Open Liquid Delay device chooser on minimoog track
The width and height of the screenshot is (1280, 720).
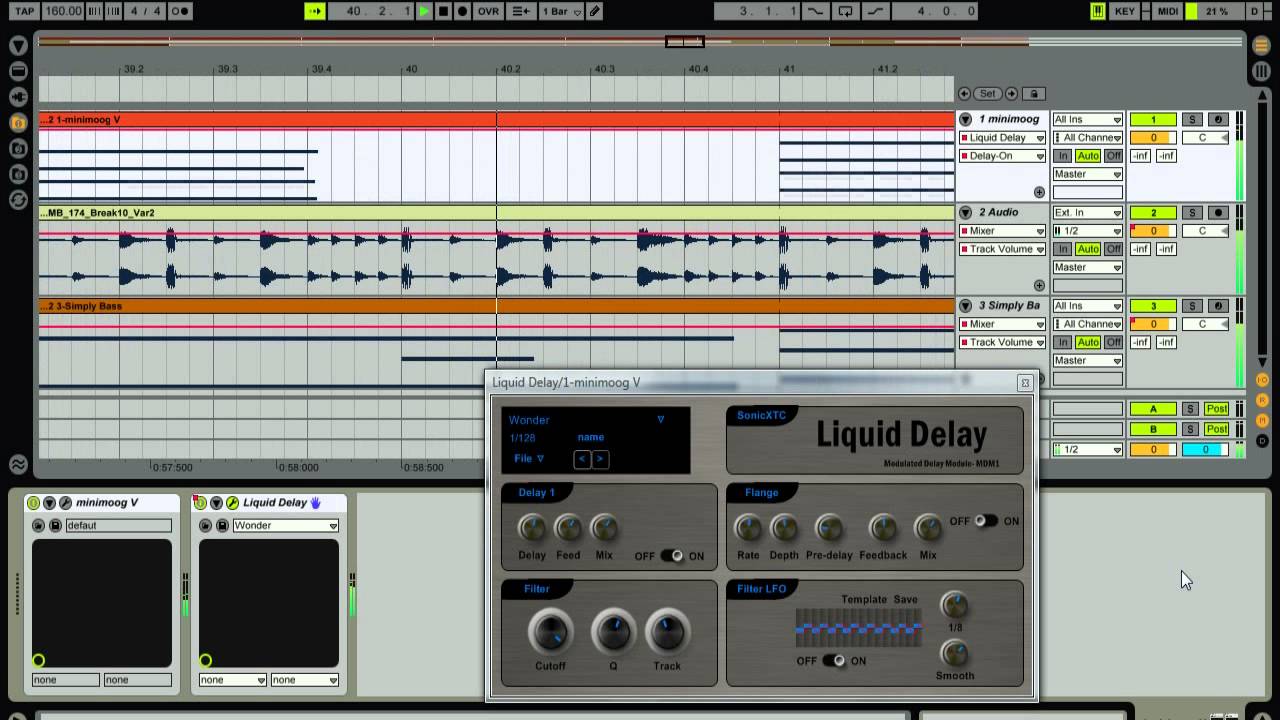1003,138
